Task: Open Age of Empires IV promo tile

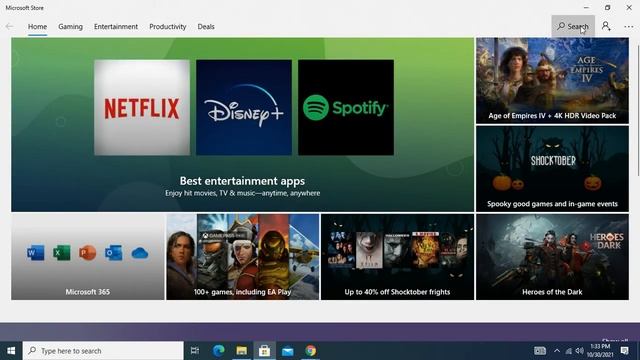Action: 552,81
